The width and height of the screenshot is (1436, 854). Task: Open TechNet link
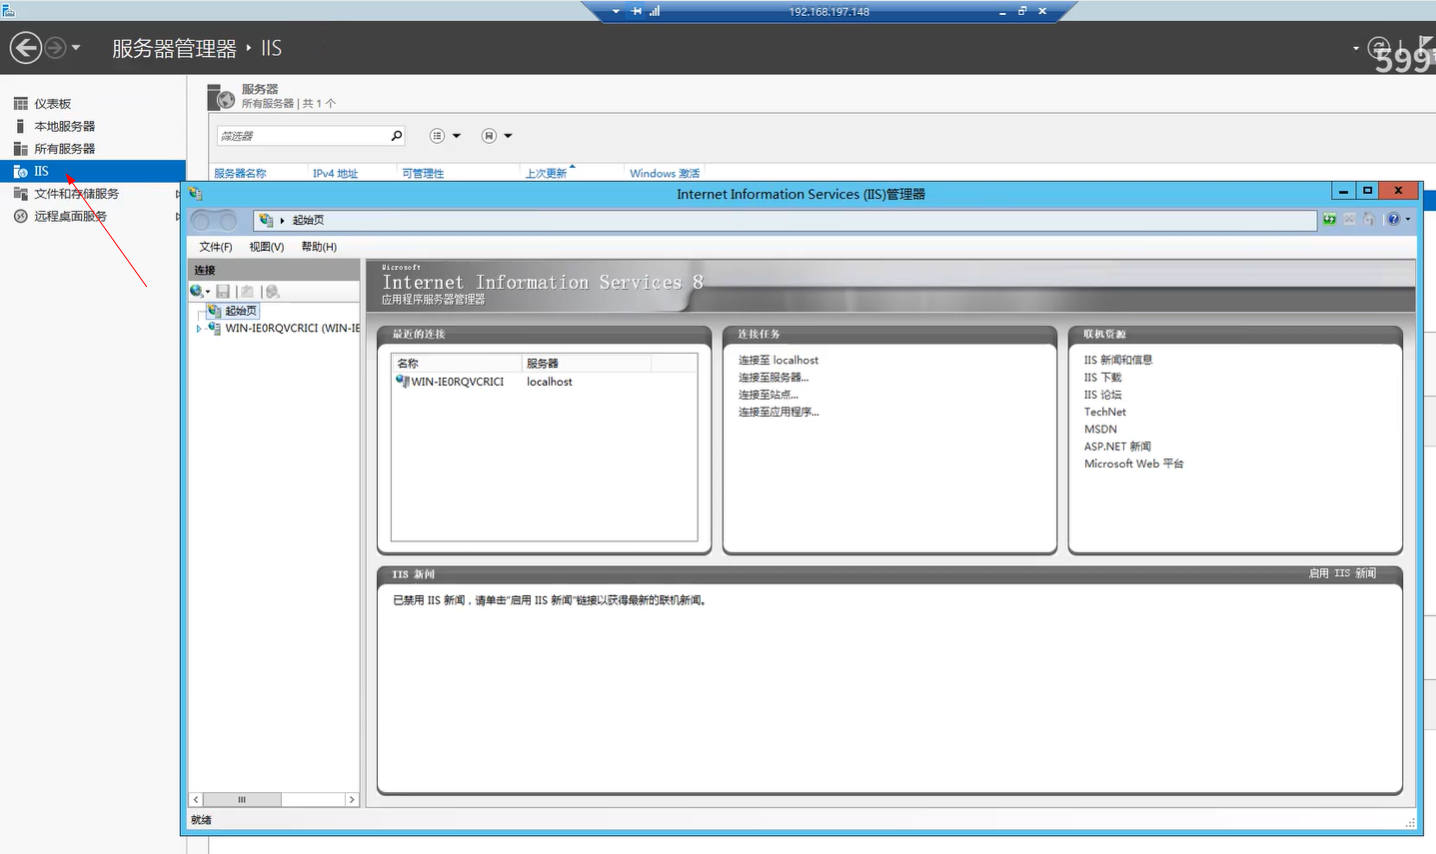pos(1105,412)
